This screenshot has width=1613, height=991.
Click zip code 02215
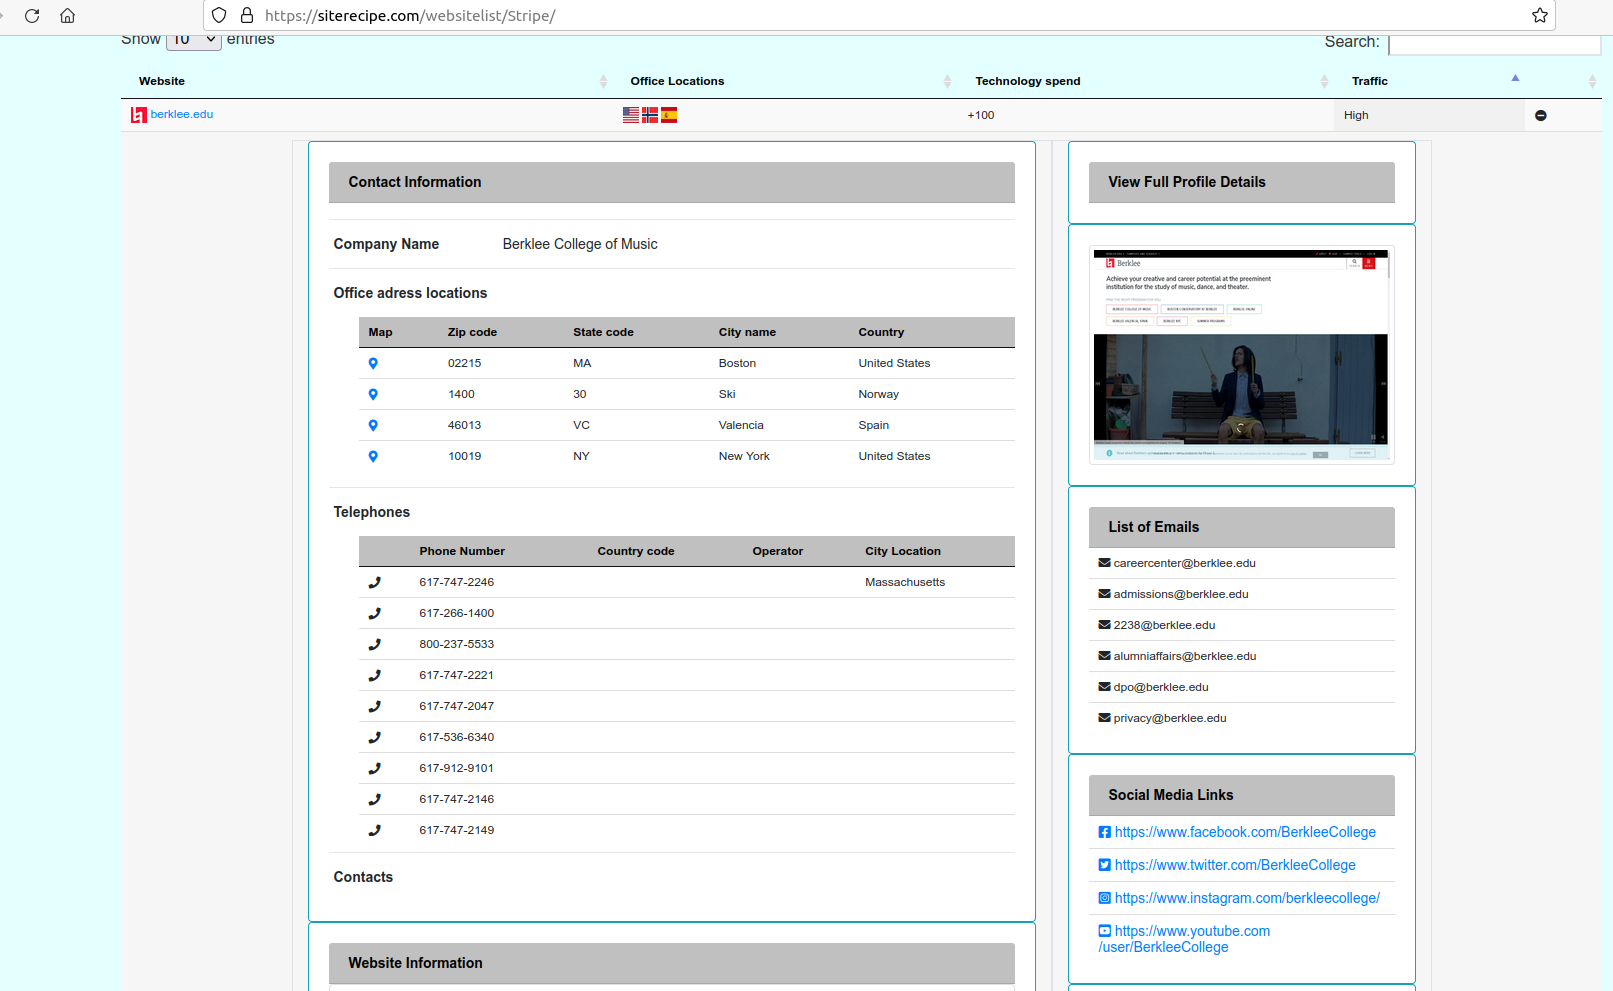coord(465,363)
